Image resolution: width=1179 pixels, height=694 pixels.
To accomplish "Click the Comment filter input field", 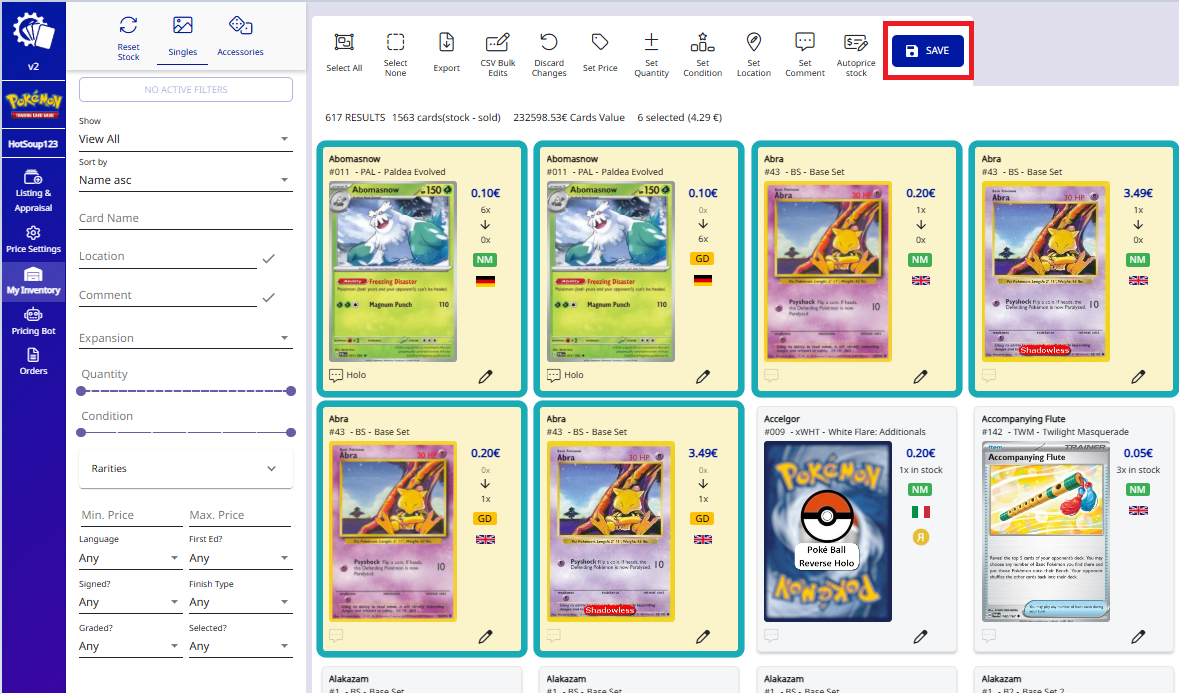I will (168, 295).
